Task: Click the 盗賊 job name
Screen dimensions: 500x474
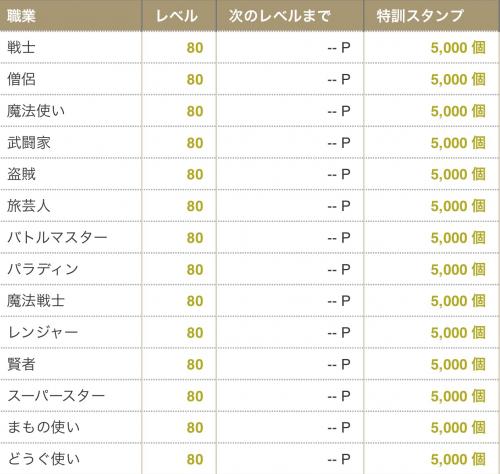Action: [x=21, y=174]
